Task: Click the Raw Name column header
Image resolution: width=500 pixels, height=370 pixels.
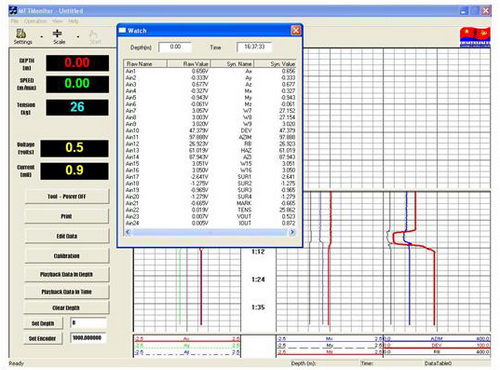Action: 145,64
